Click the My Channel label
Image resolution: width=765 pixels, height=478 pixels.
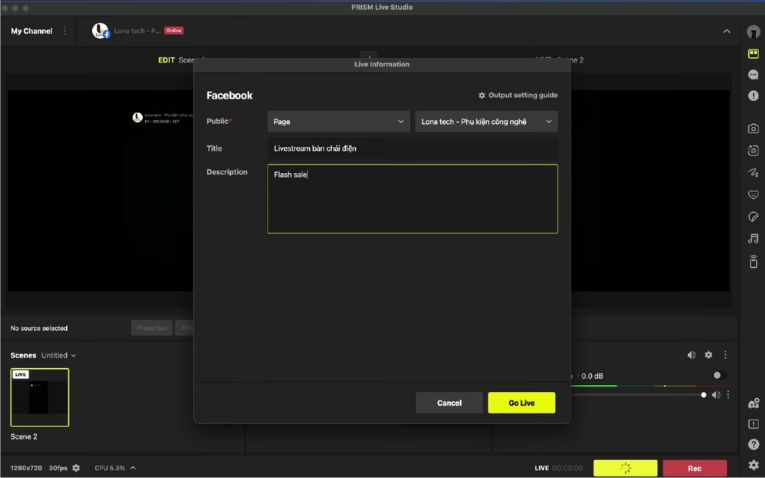click(x=32, y=31)
